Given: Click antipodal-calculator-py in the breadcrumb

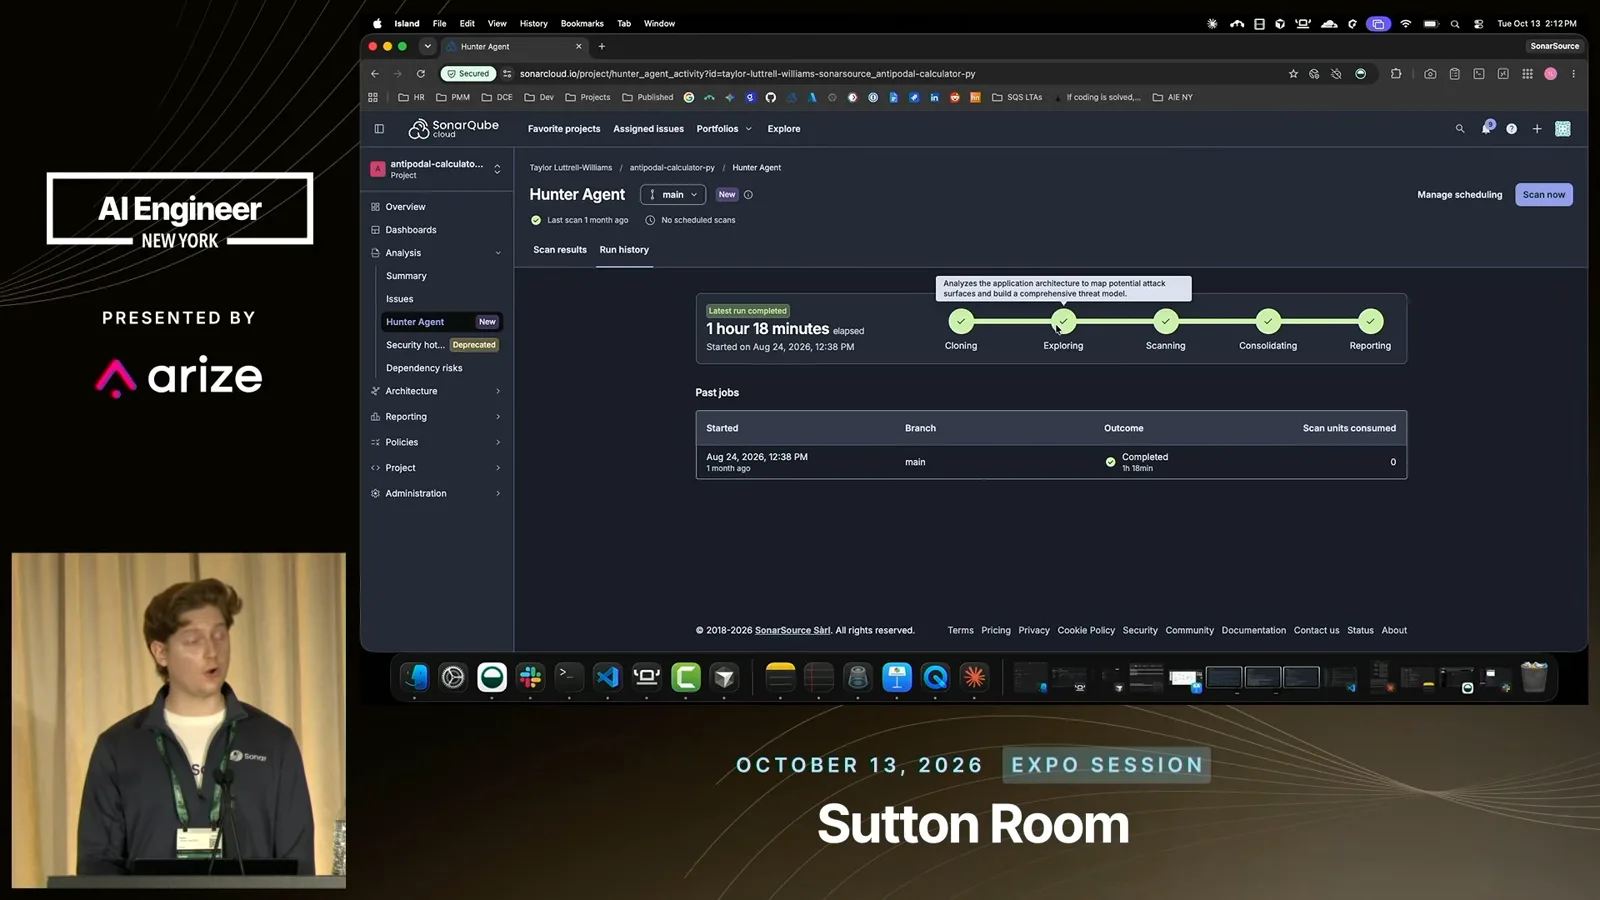Looking at the screenshot, I should (x=672, y=168).
